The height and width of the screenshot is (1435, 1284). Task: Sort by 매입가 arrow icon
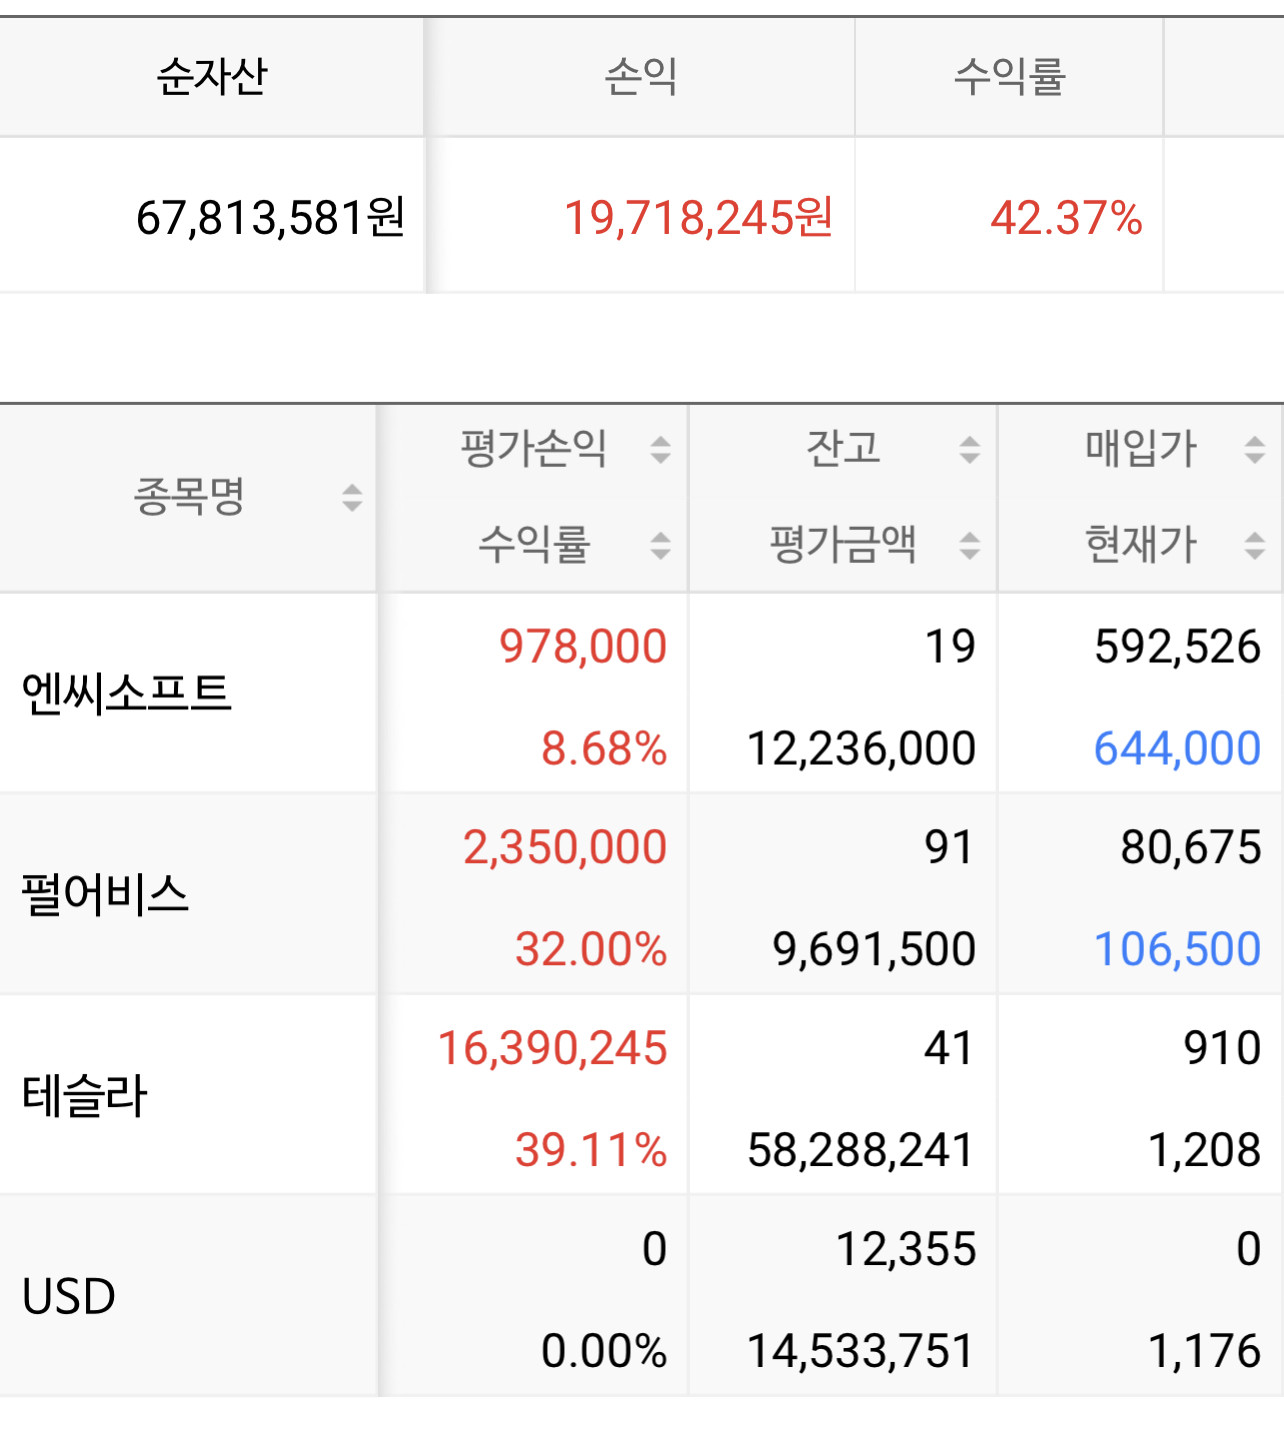1255,449
